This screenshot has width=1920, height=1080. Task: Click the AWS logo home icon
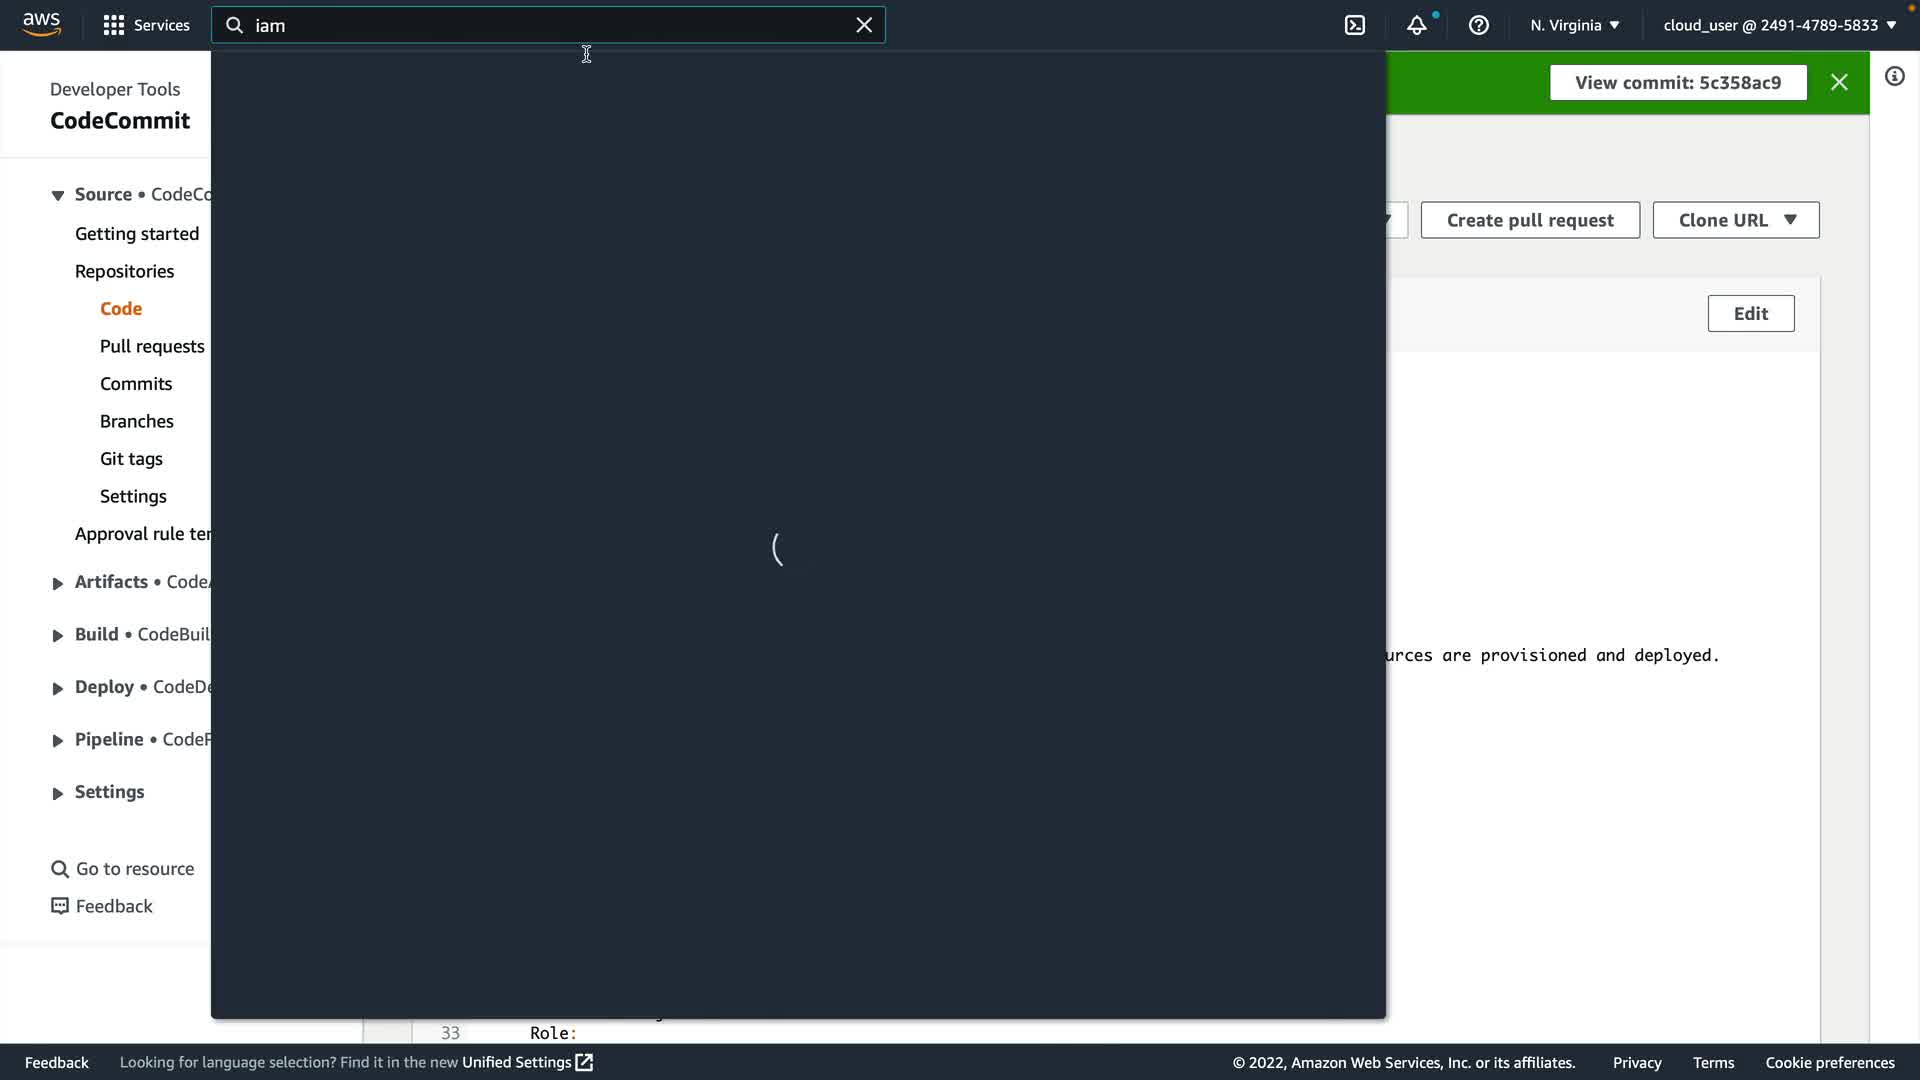[41, 24]
